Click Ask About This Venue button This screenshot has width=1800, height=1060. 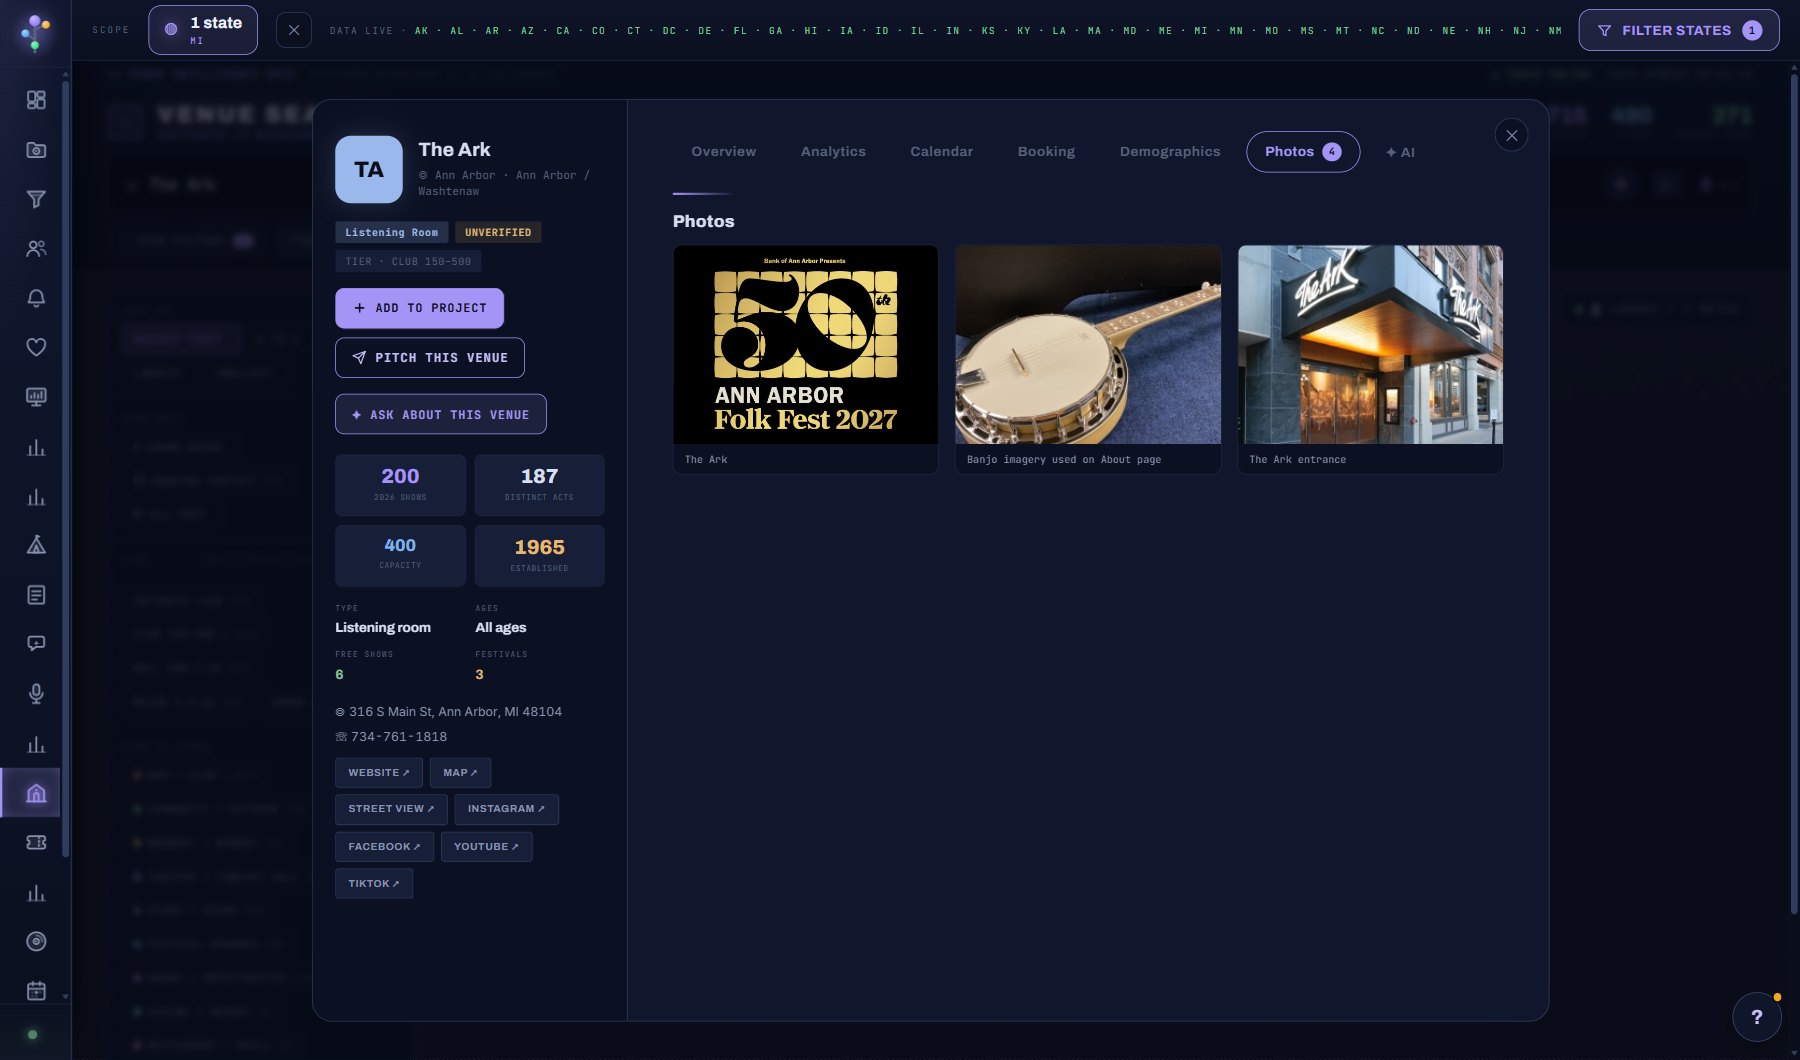click(441, 414)
